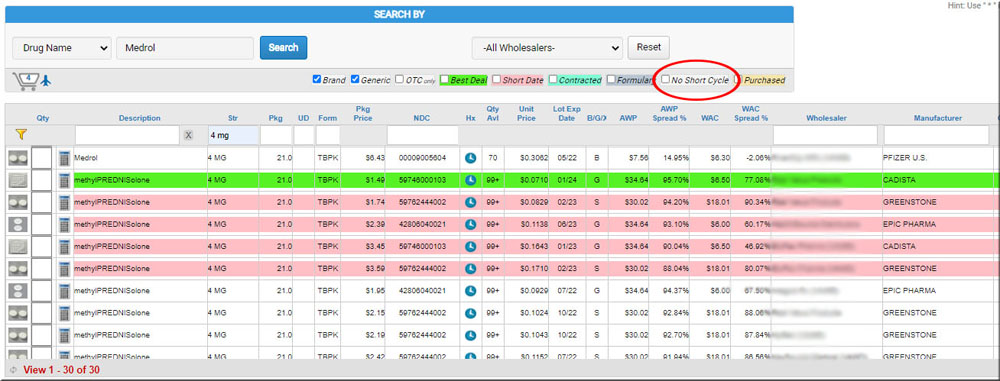The height and width of the screenshot is (381, 1000).
Task: Uncheck the Brand checkbox
Action: [x=316, y=80]
